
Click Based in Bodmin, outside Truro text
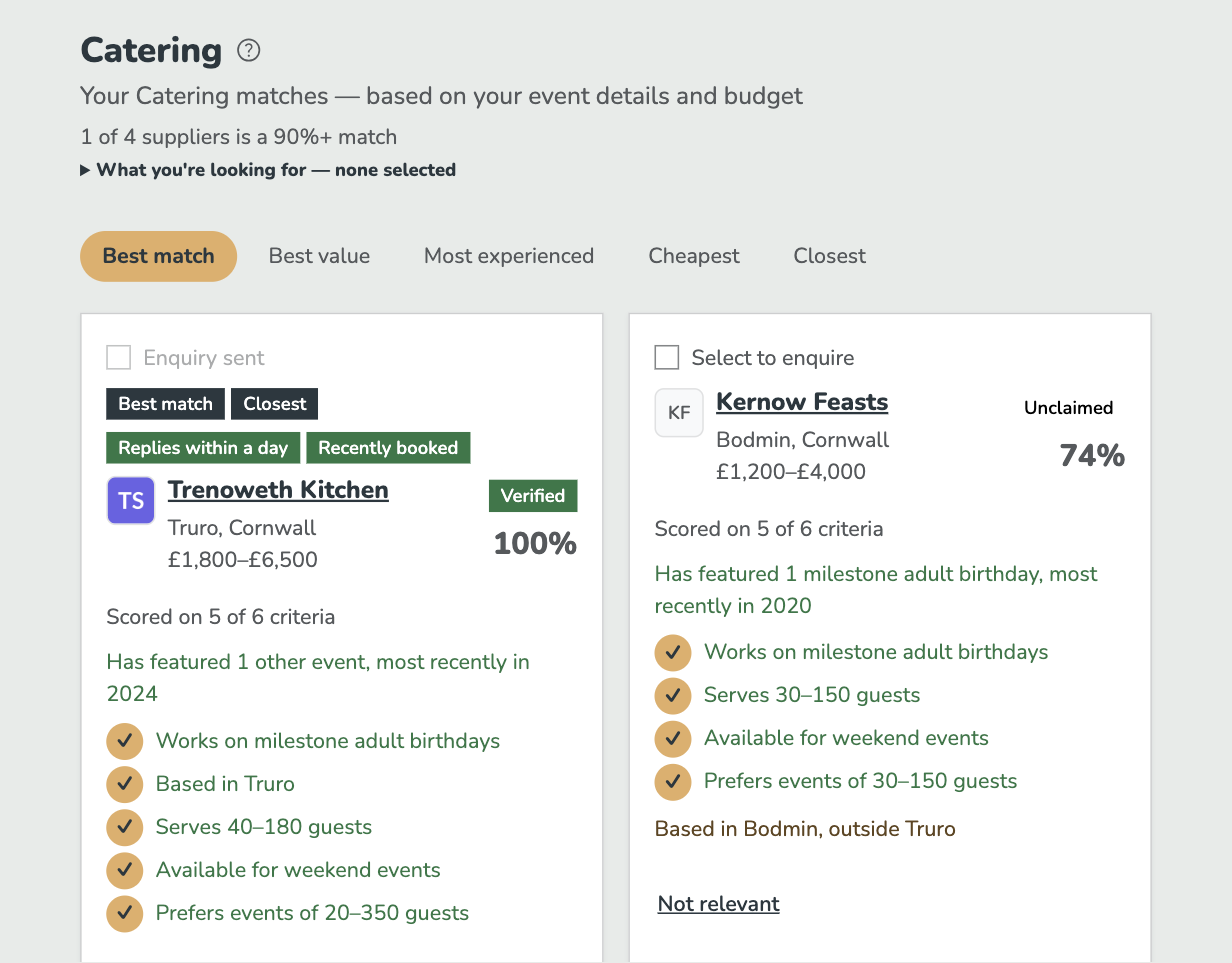805,829
